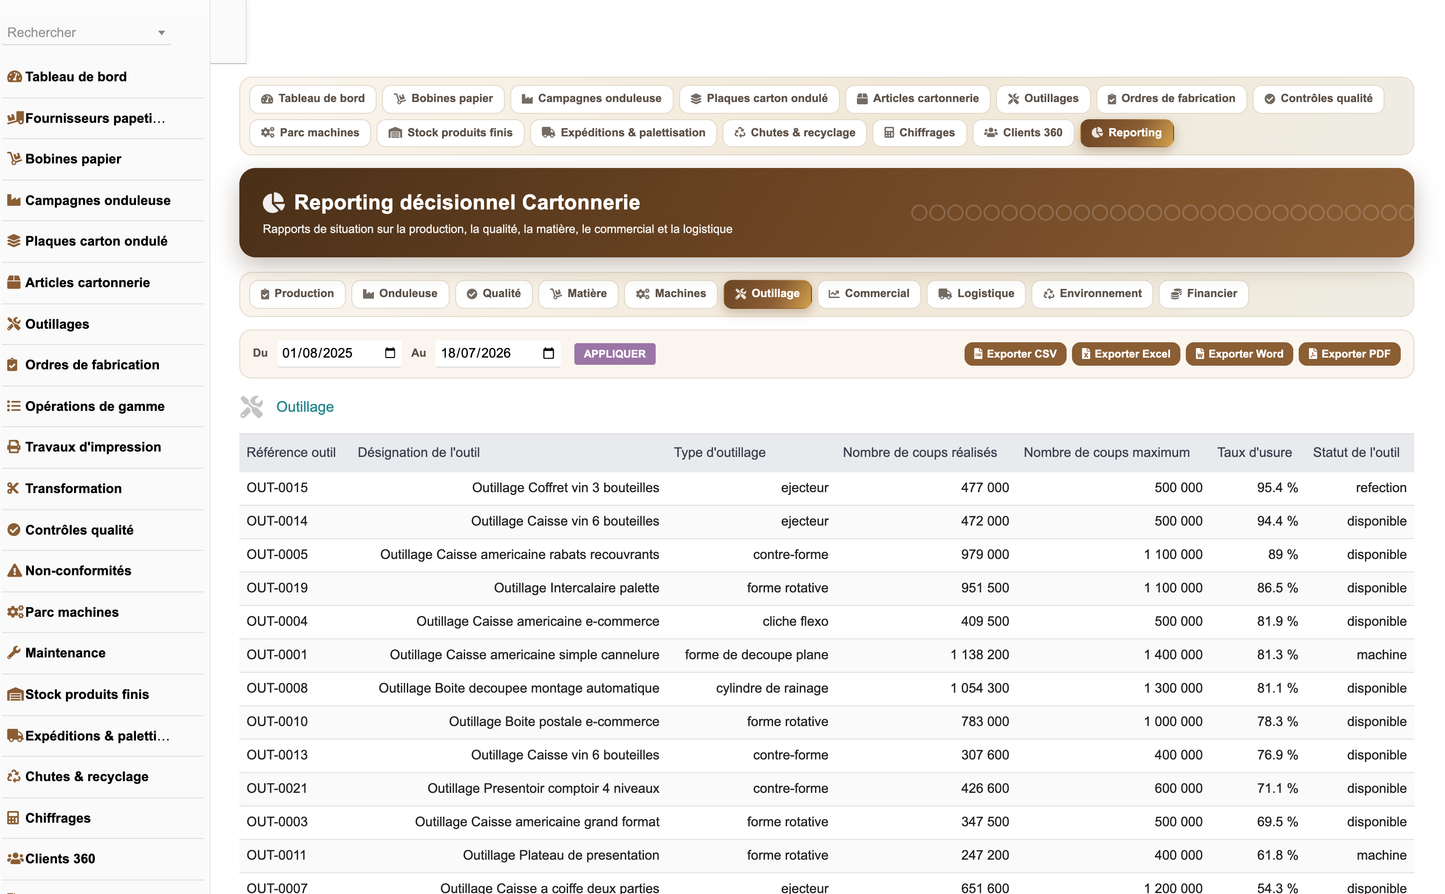1445x894 pixels.
Task: Open Bobines papier in top navigation
Action: point(443,99)
